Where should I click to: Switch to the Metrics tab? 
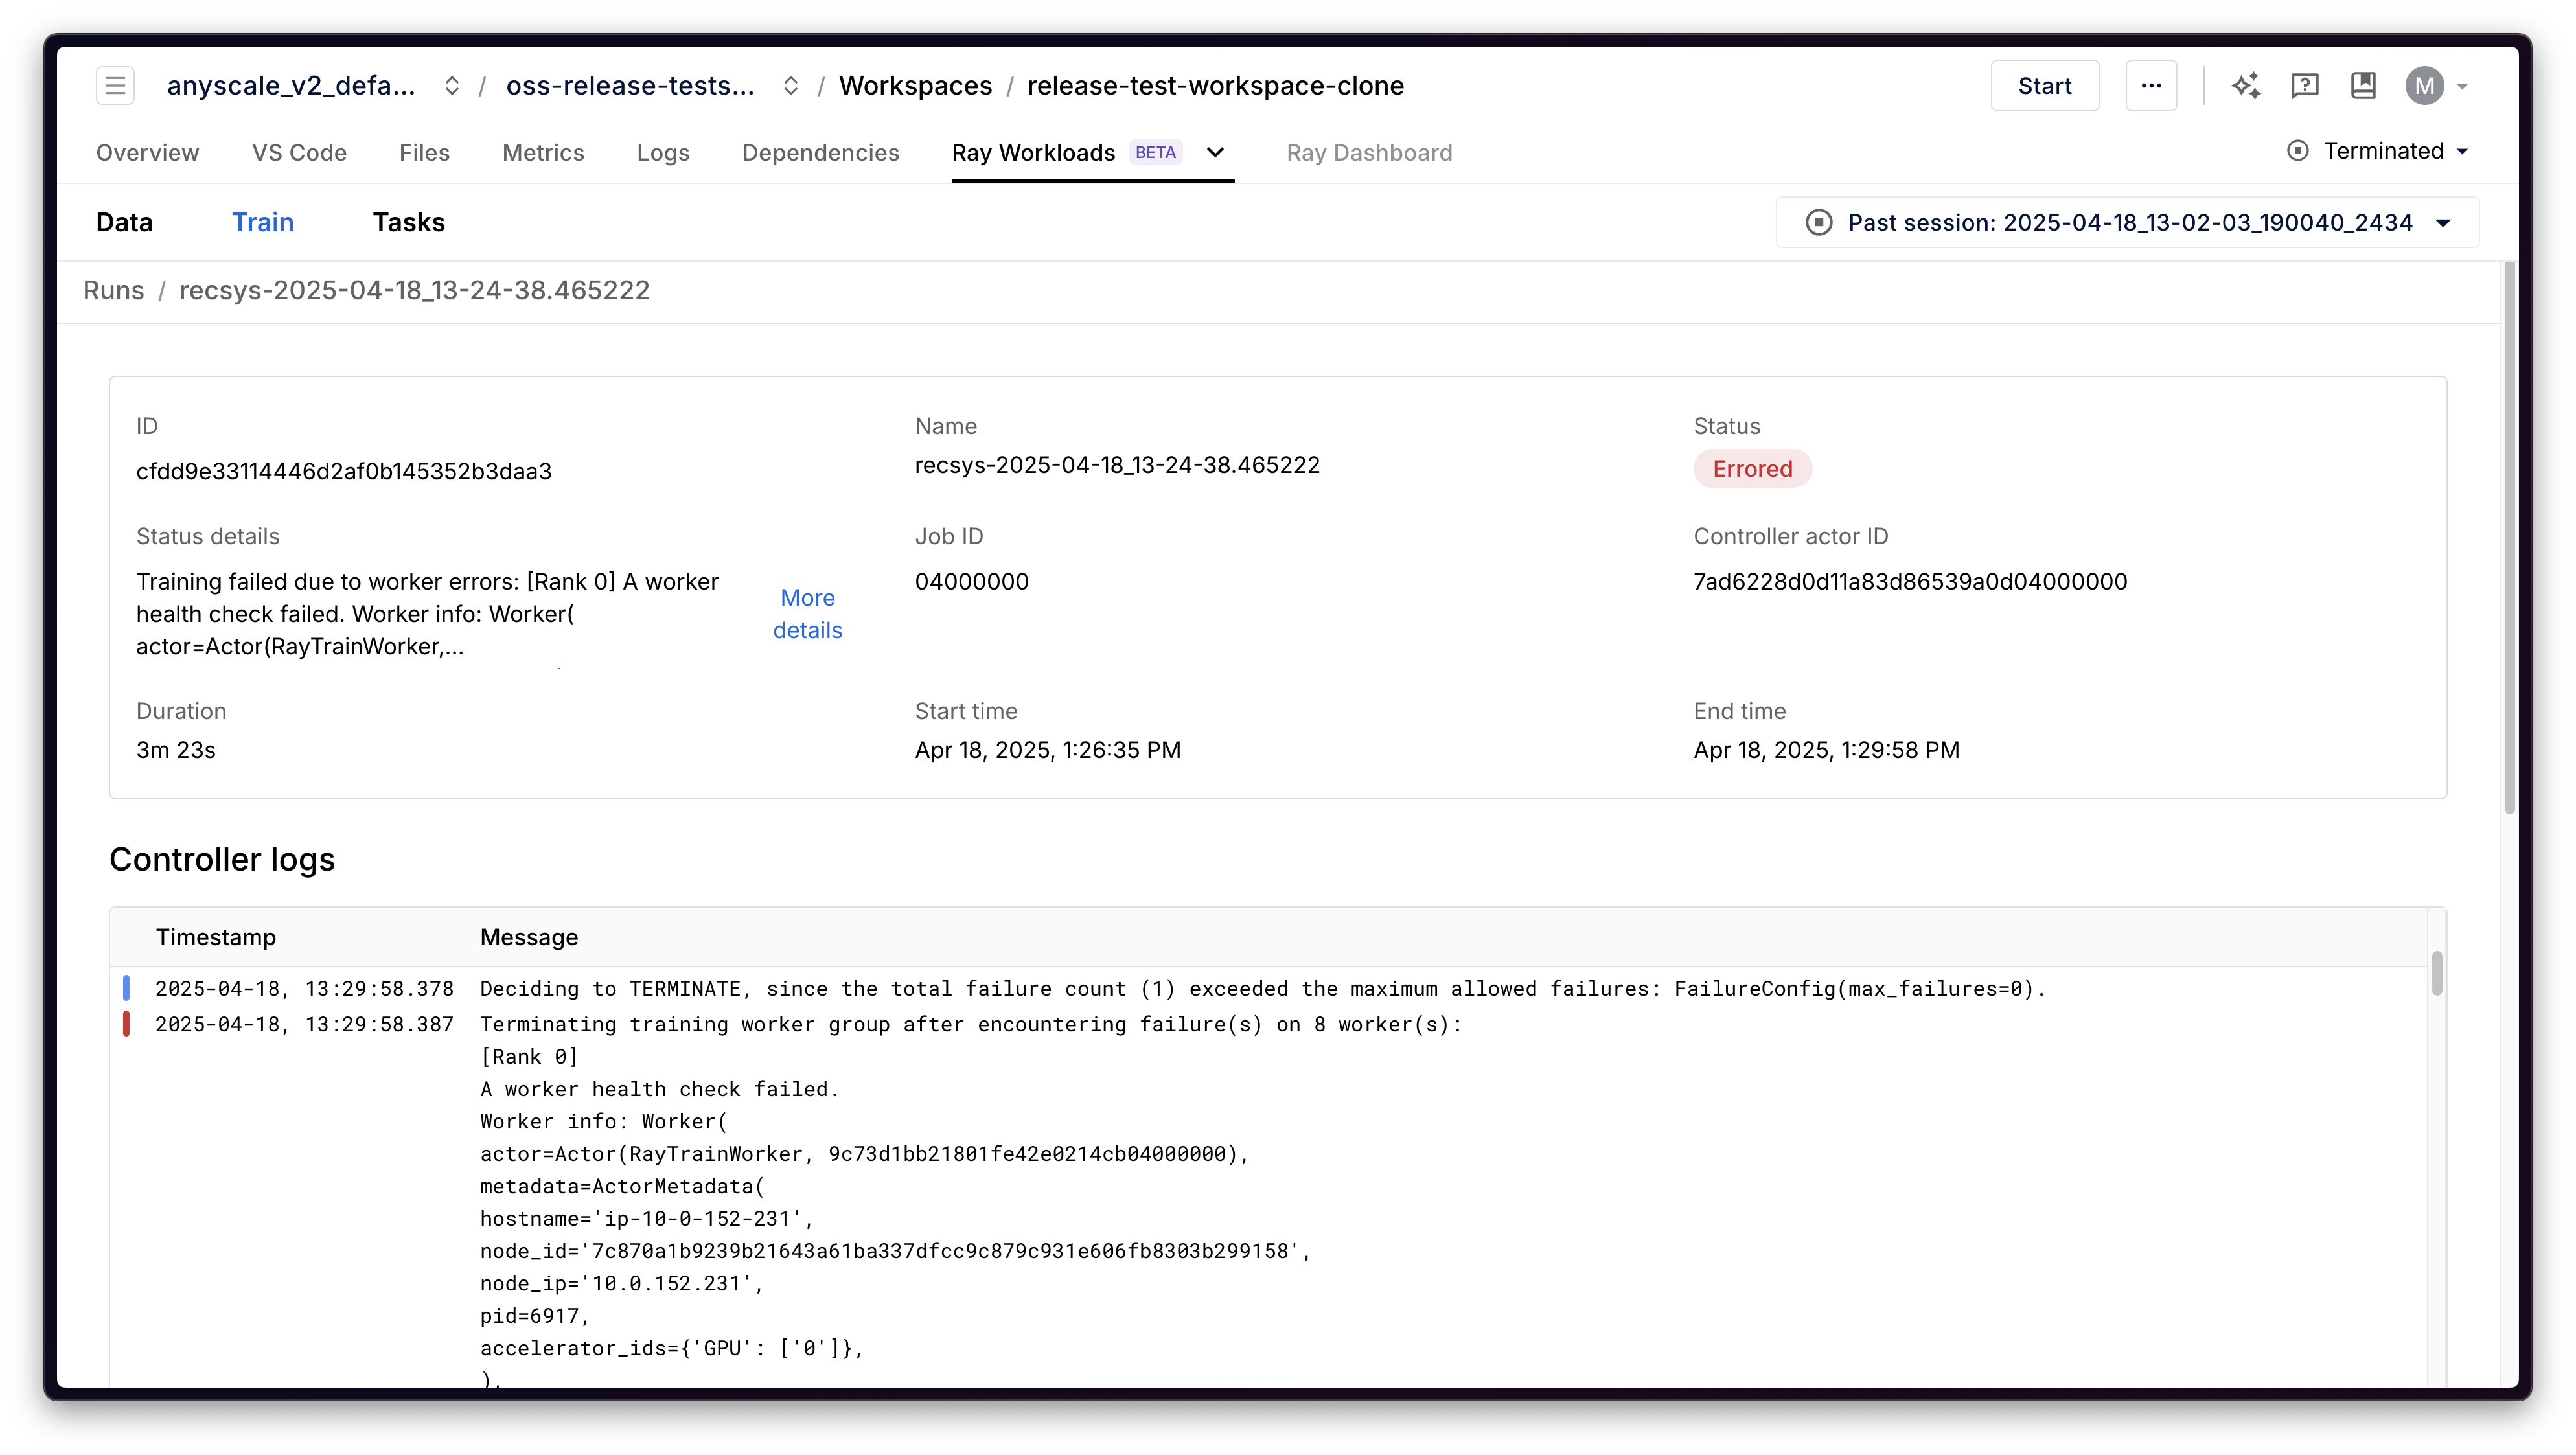[x=542, y=153]
